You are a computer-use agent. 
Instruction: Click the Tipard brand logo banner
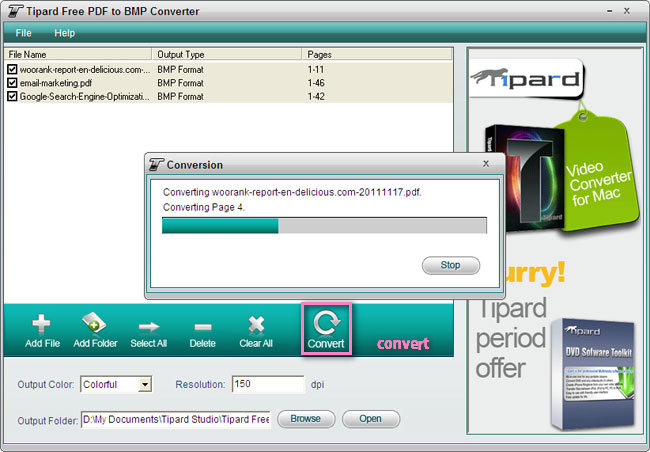[526, 78]
